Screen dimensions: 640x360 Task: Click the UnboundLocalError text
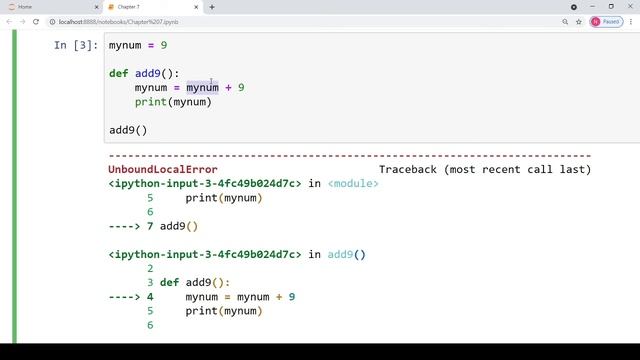click(x=163, y=169)
